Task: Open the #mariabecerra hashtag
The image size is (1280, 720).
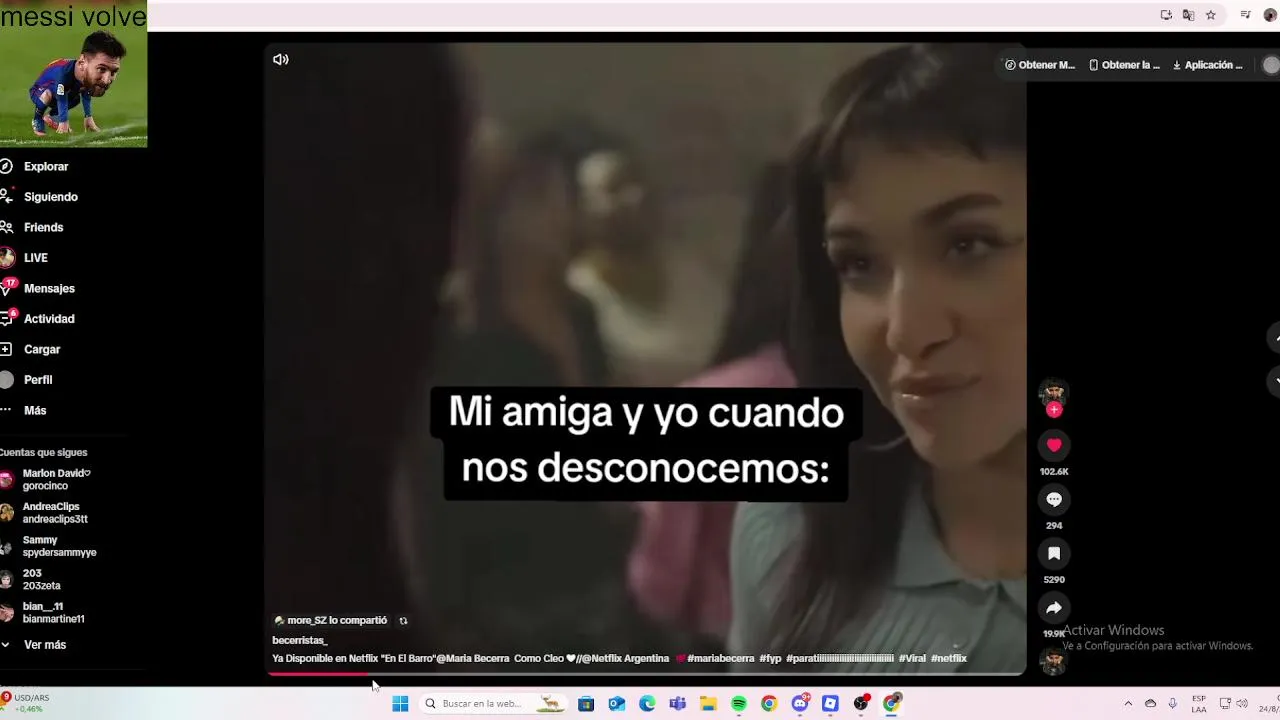Action: coord(721,658)
